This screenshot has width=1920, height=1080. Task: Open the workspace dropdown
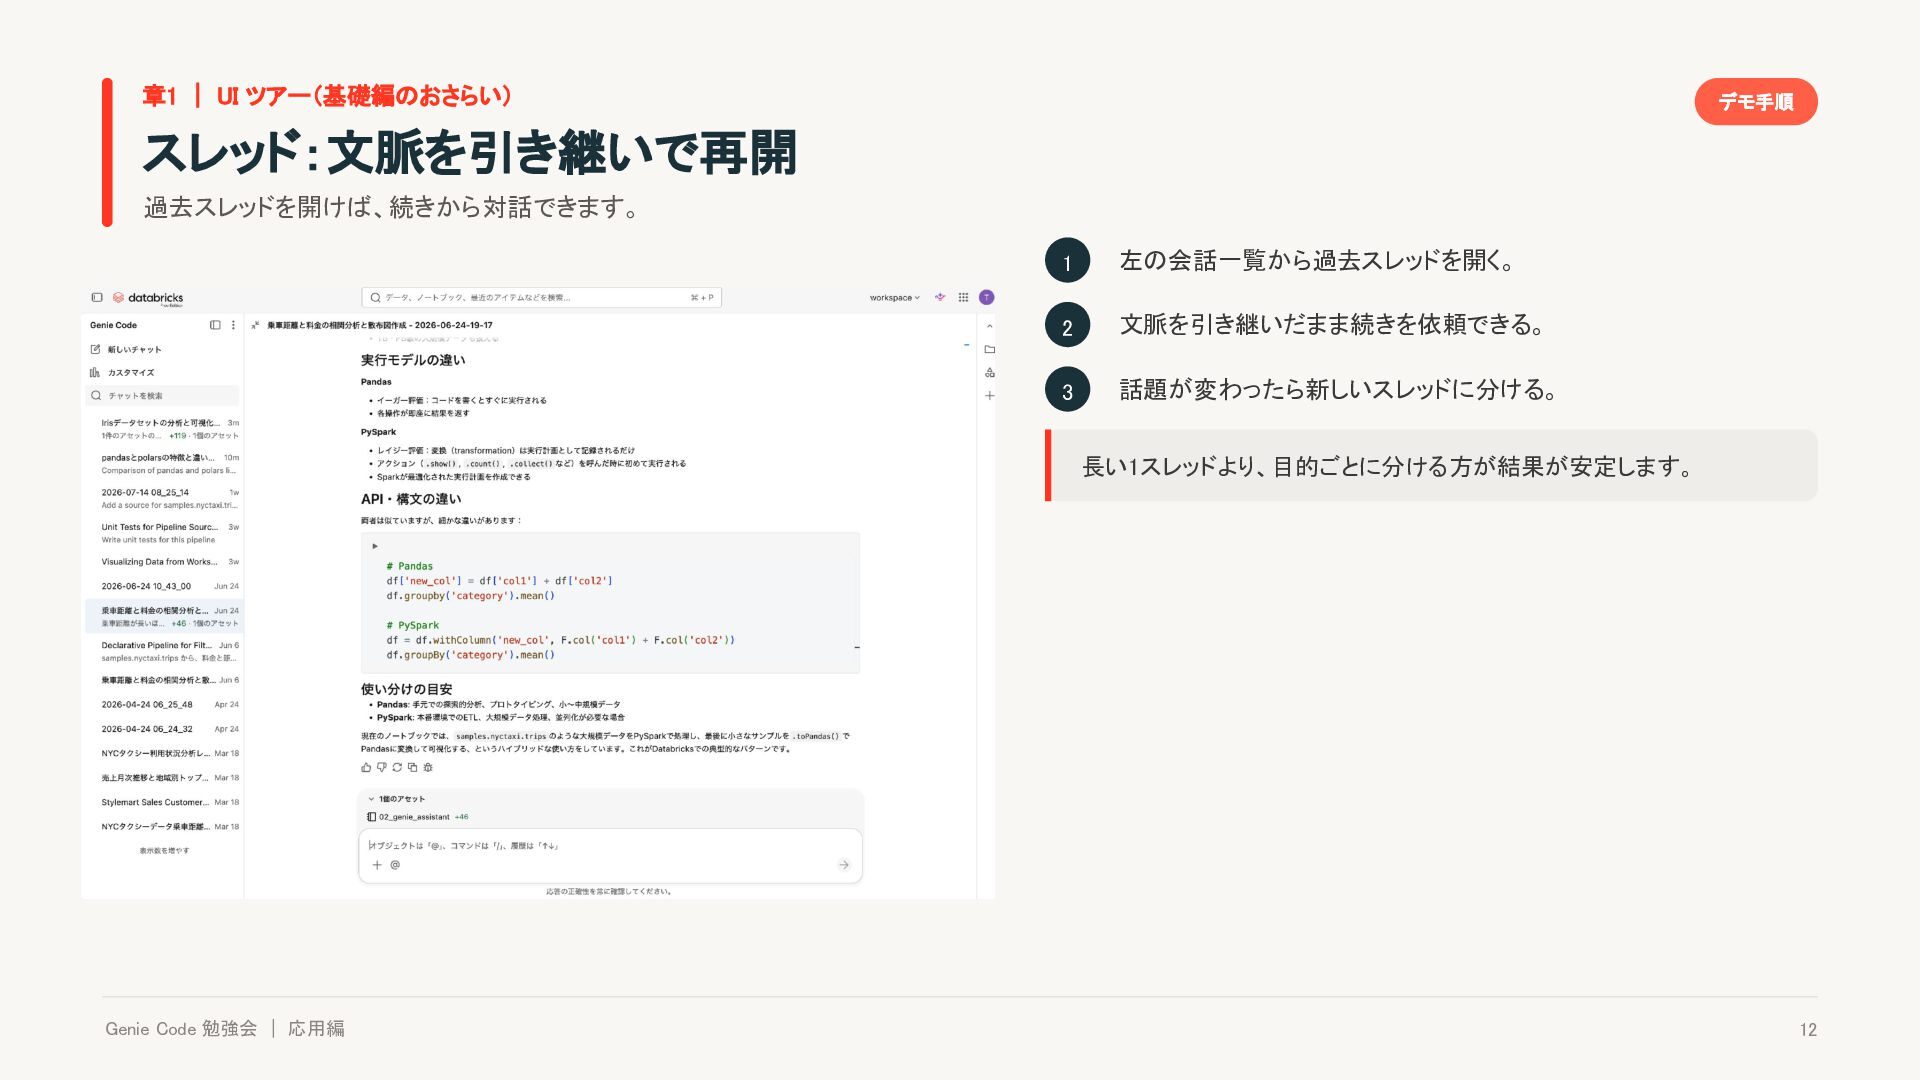coord(894,297)
